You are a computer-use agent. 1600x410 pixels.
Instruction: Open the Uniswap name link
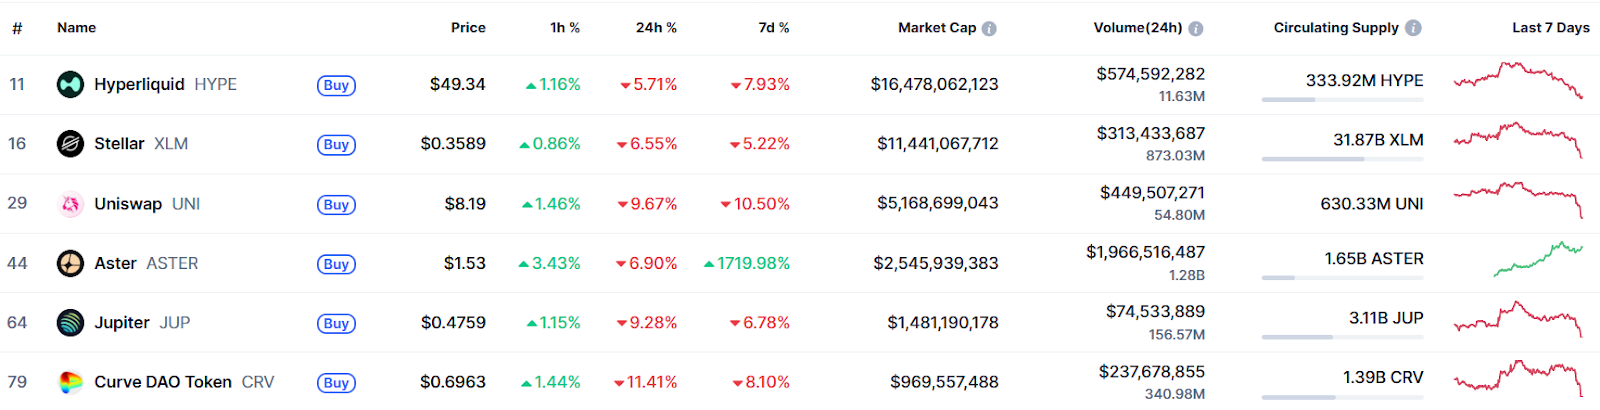click(x=128, y=204)
